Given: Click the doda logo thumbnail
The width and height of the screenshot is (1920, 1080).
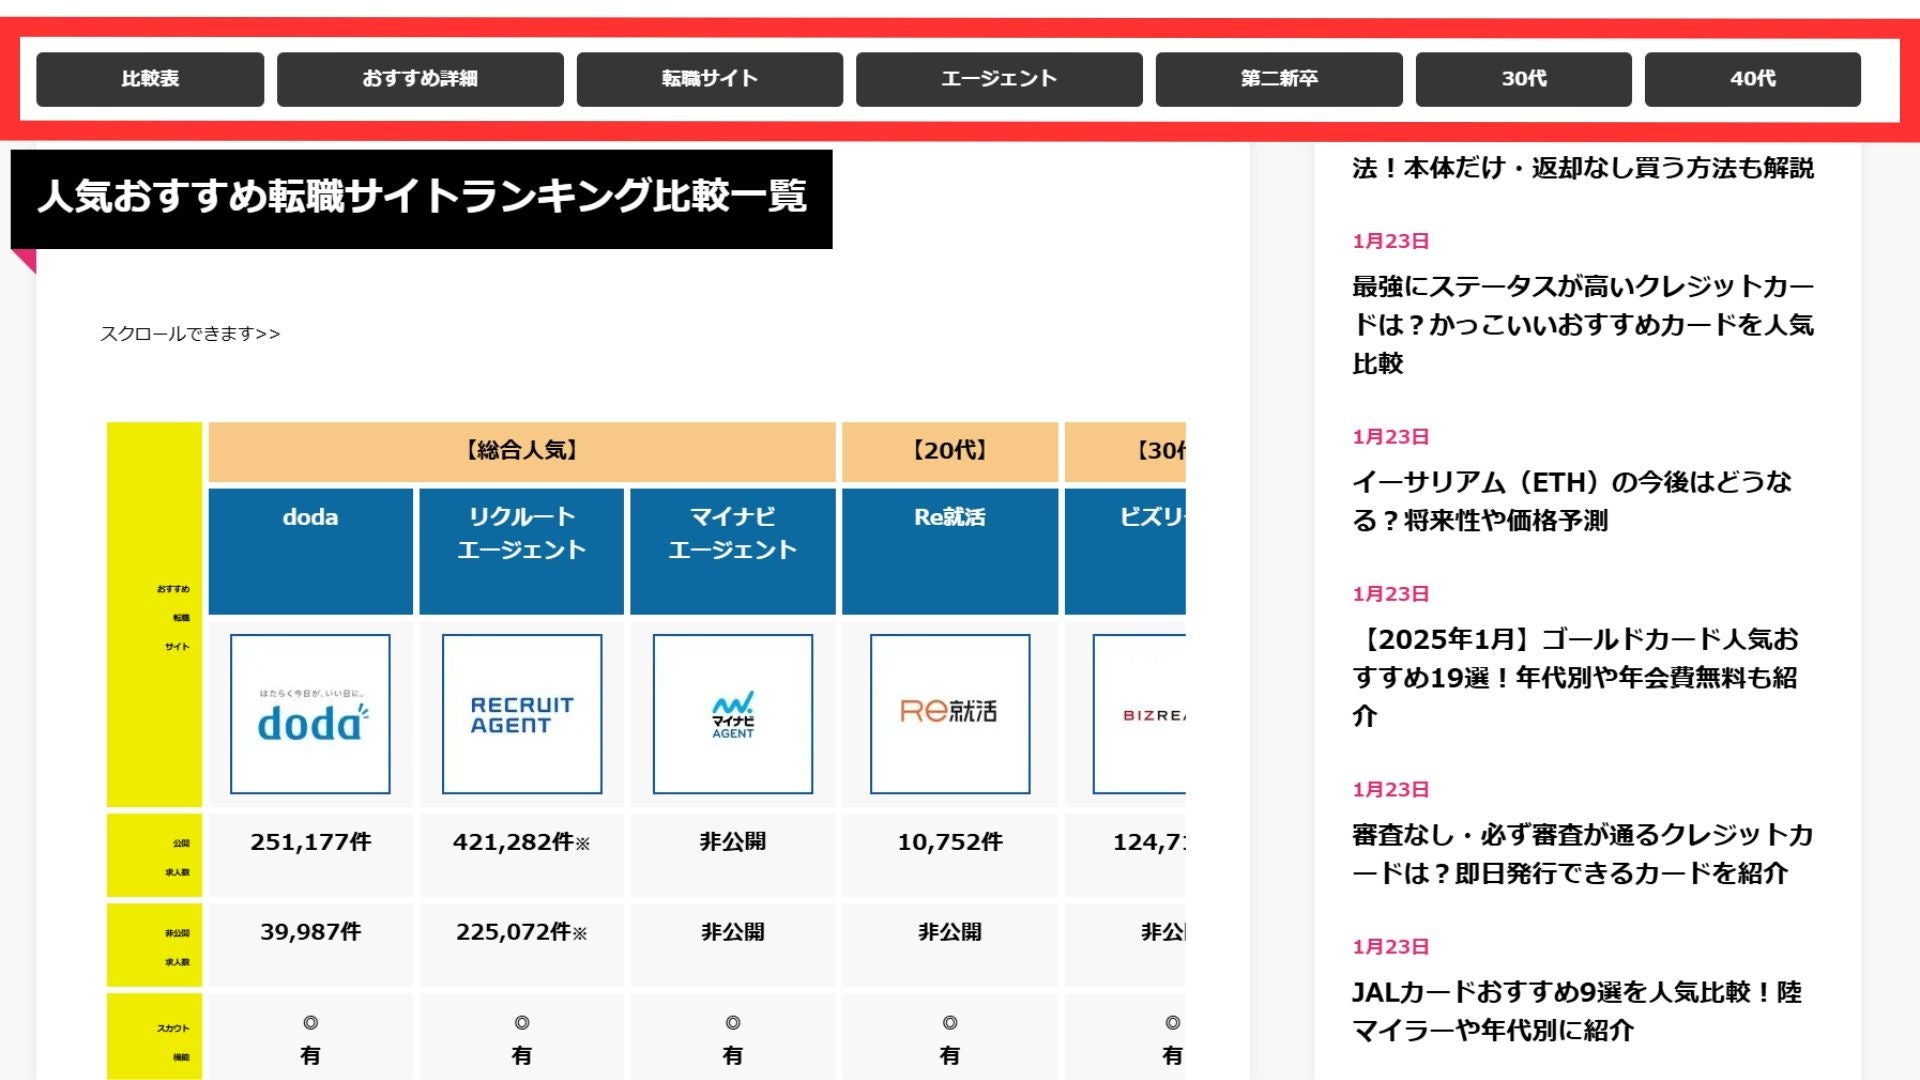Looking at the screenshot, I should pos(310,714).
